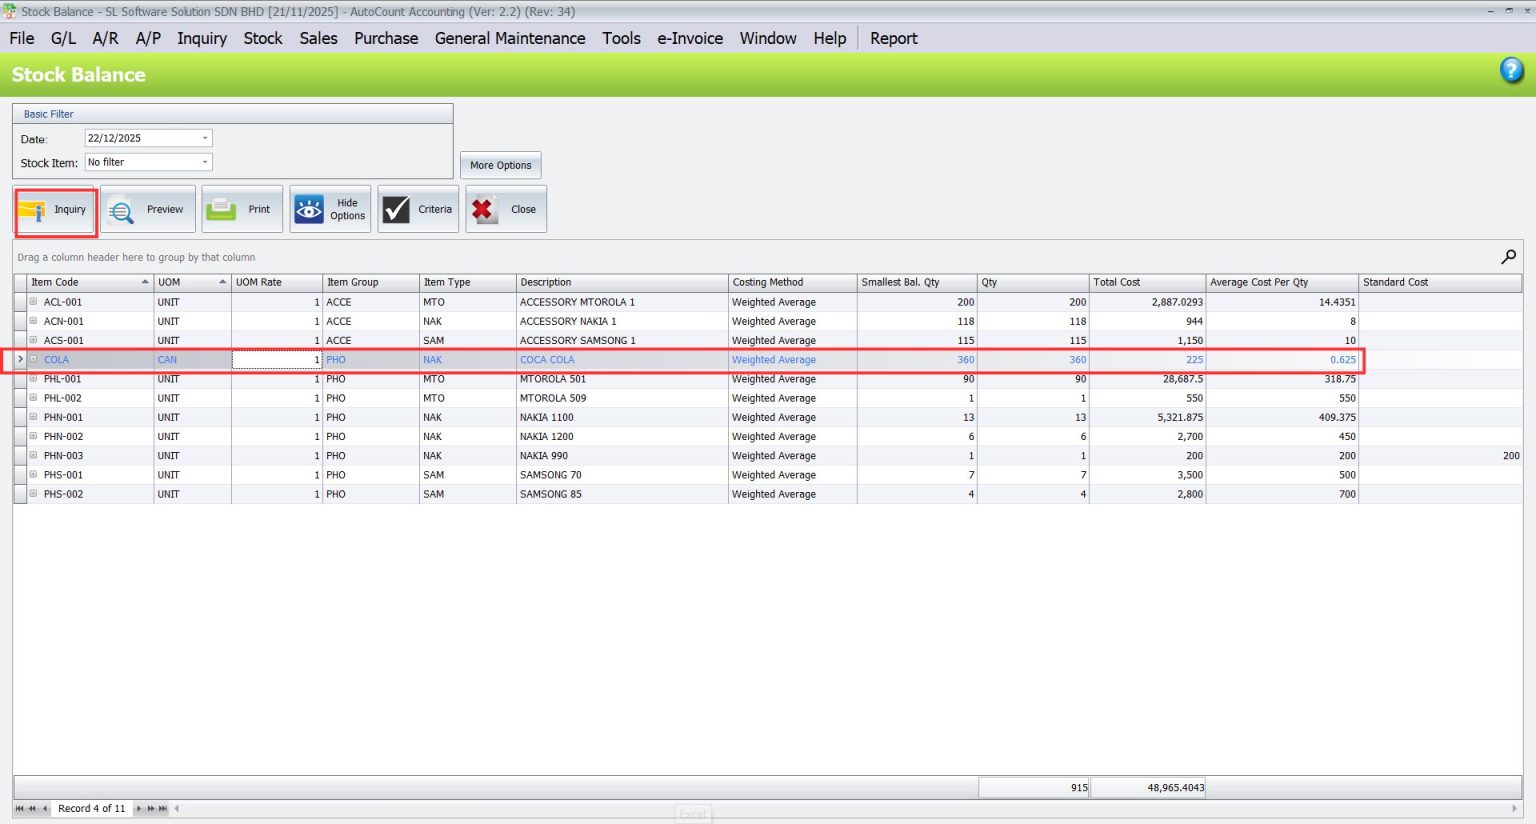Open Preview of the stock balance report
The image size is (1536, 824).
[x=148, y=210]
